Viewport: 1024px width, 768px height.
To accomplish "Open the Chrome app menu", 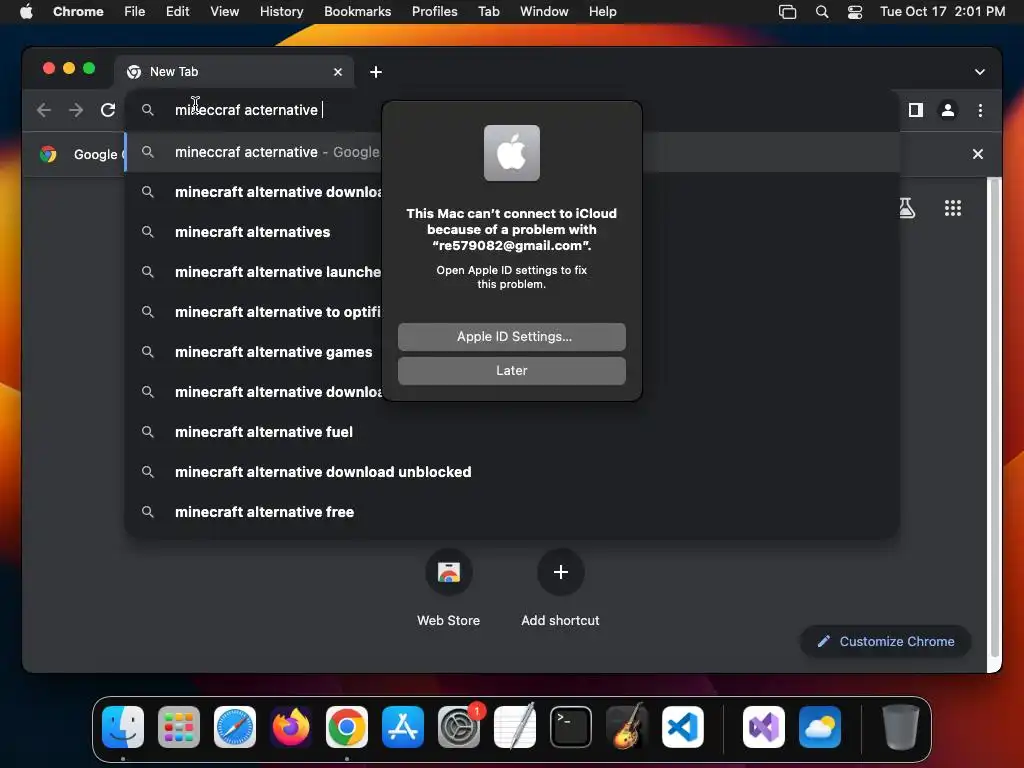I will [78, 12].
